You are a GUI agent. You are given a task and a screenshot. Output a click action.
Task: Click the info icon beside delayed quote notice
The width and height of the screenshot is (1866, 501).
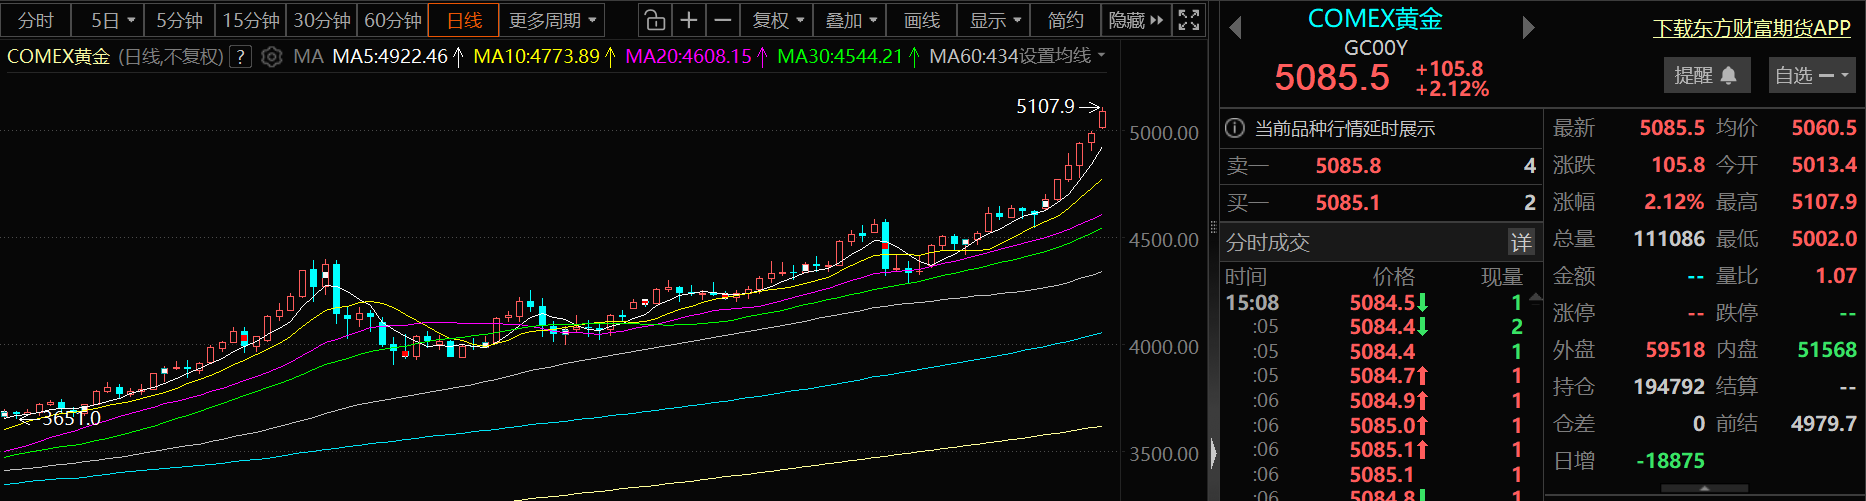click(x=1235, y=128)
